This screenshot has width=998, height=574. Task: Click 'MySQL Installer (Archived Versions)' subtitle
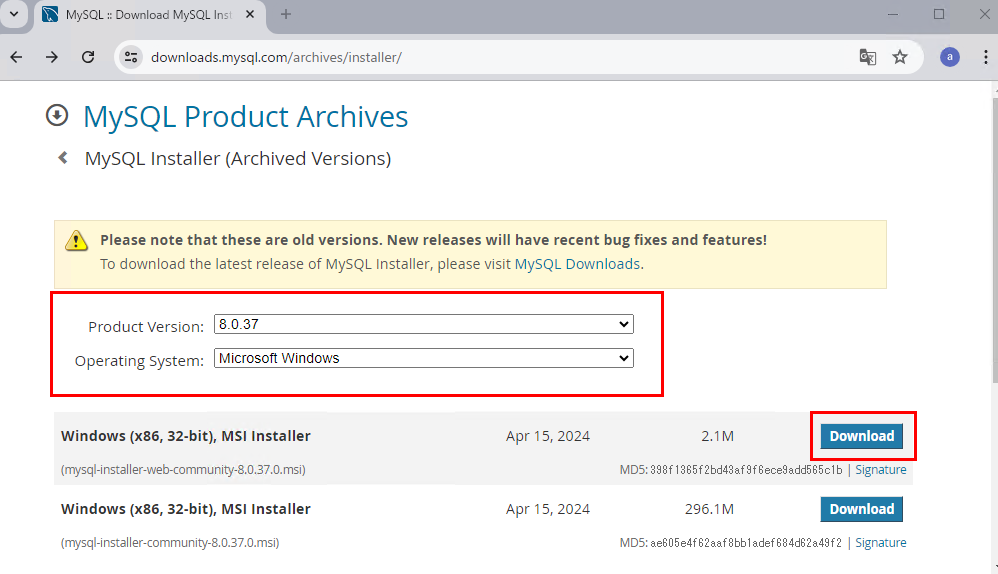coord(238,158)
